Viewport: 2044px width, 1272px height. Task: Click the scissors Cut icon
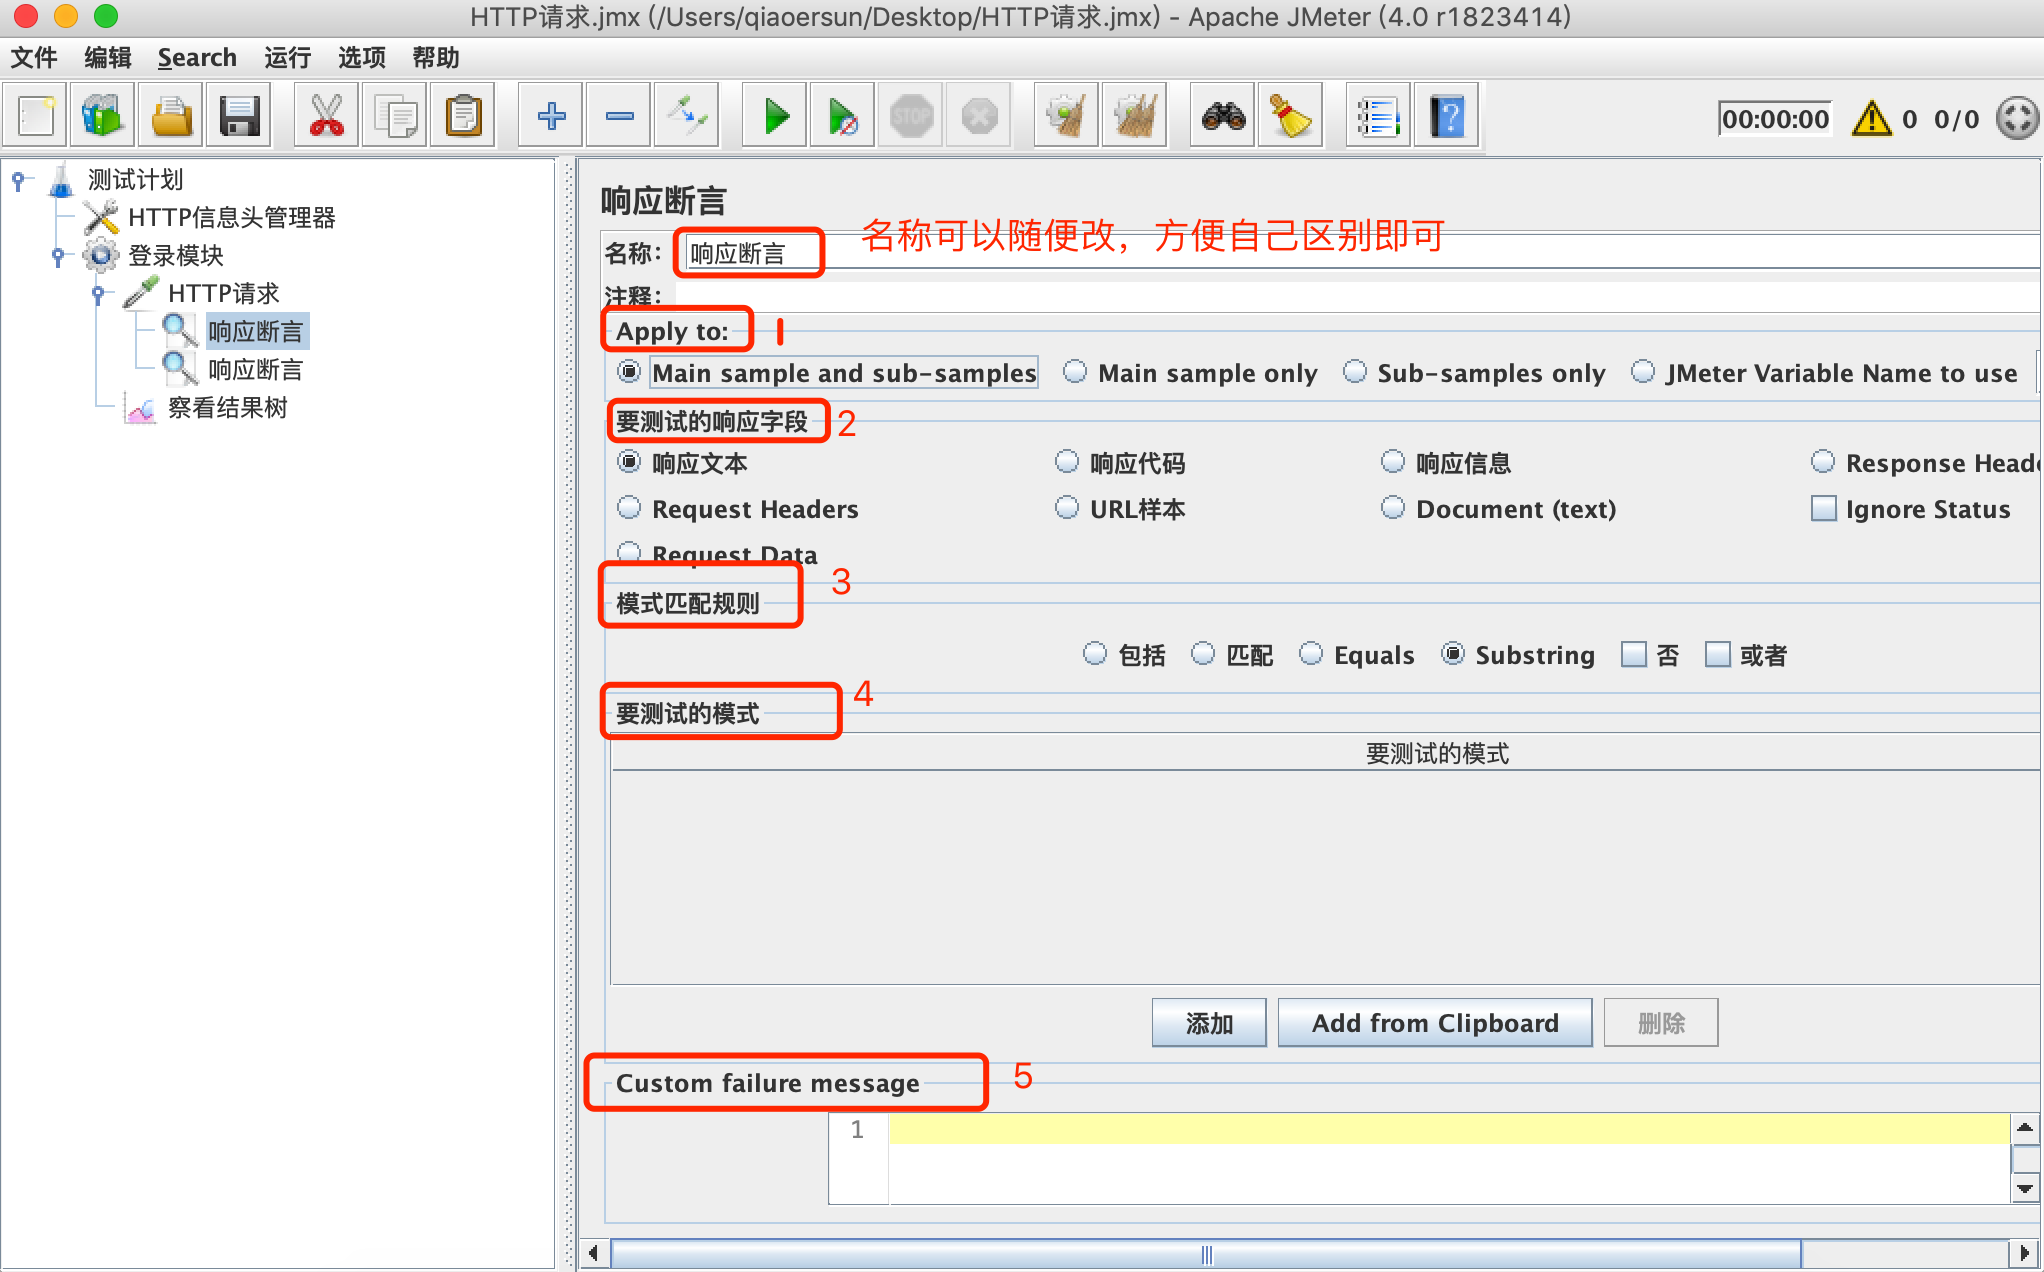(326, 117)
